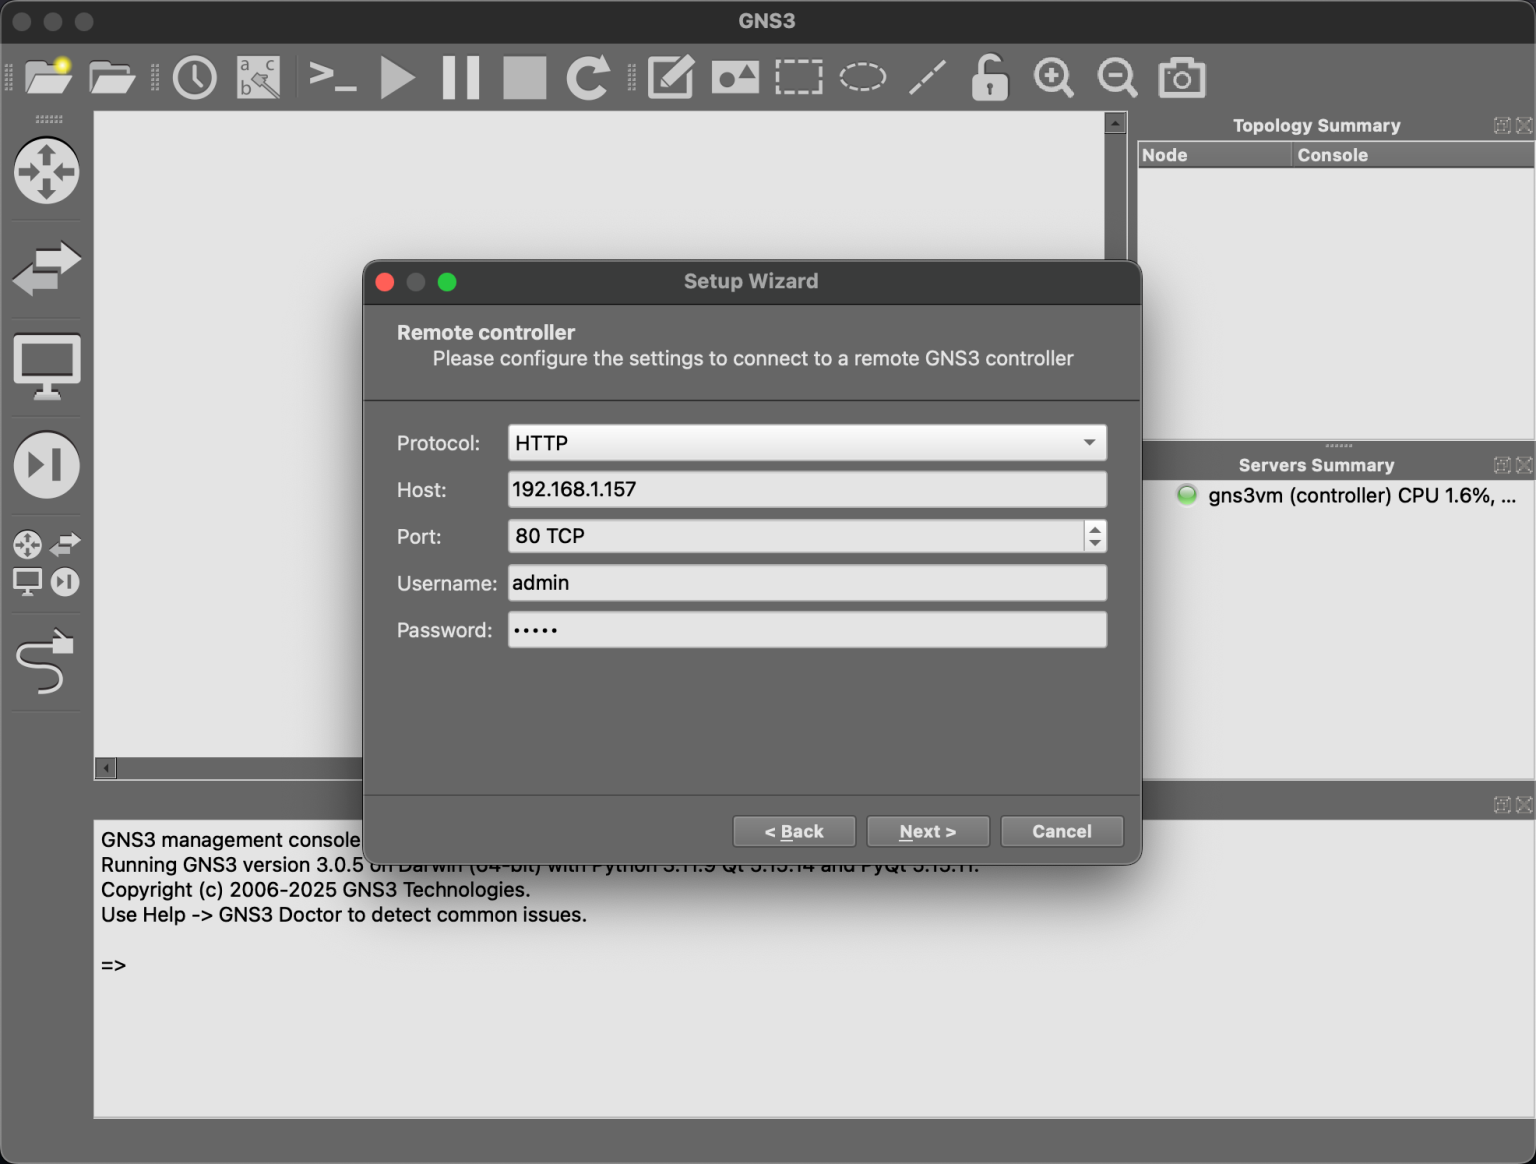The height and width of the screenshot is (1164, 1536).
Task: Stop all nodes with the stop icon
Action: click(523, 77)
